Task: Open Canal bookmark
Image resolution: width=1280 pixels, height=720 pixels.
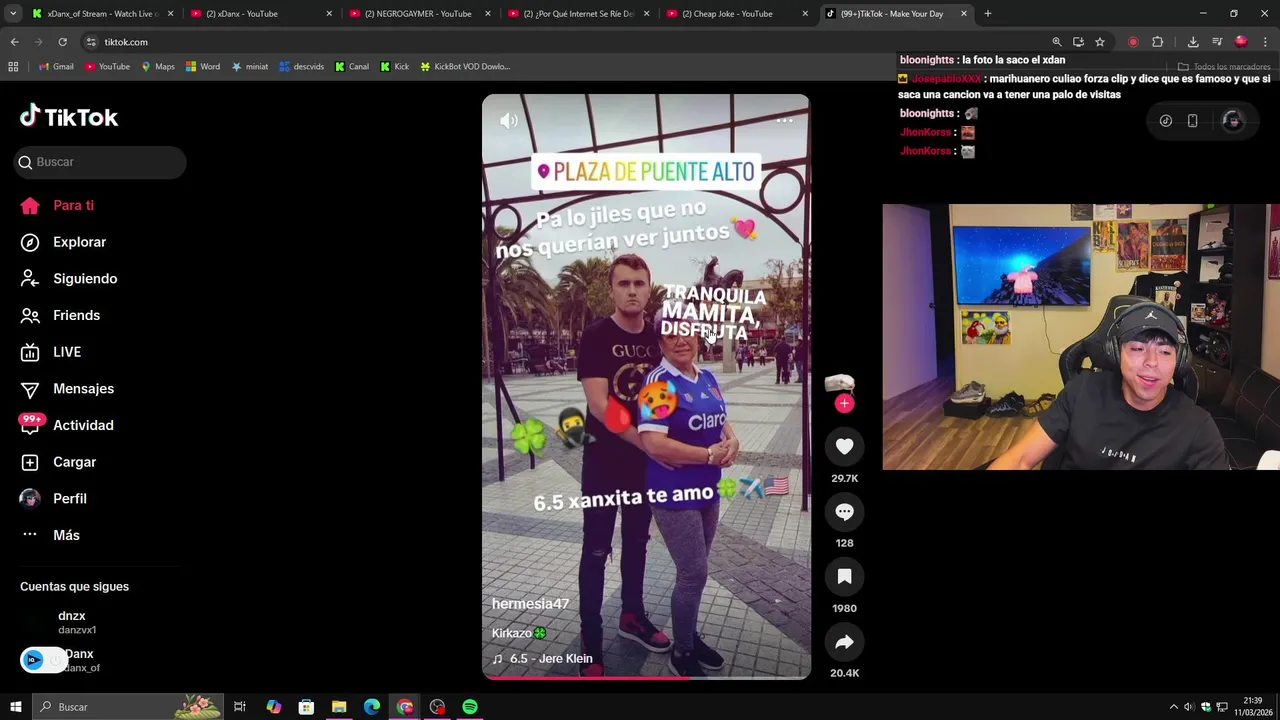Action: pyautogui.click(x=352, y=67)
